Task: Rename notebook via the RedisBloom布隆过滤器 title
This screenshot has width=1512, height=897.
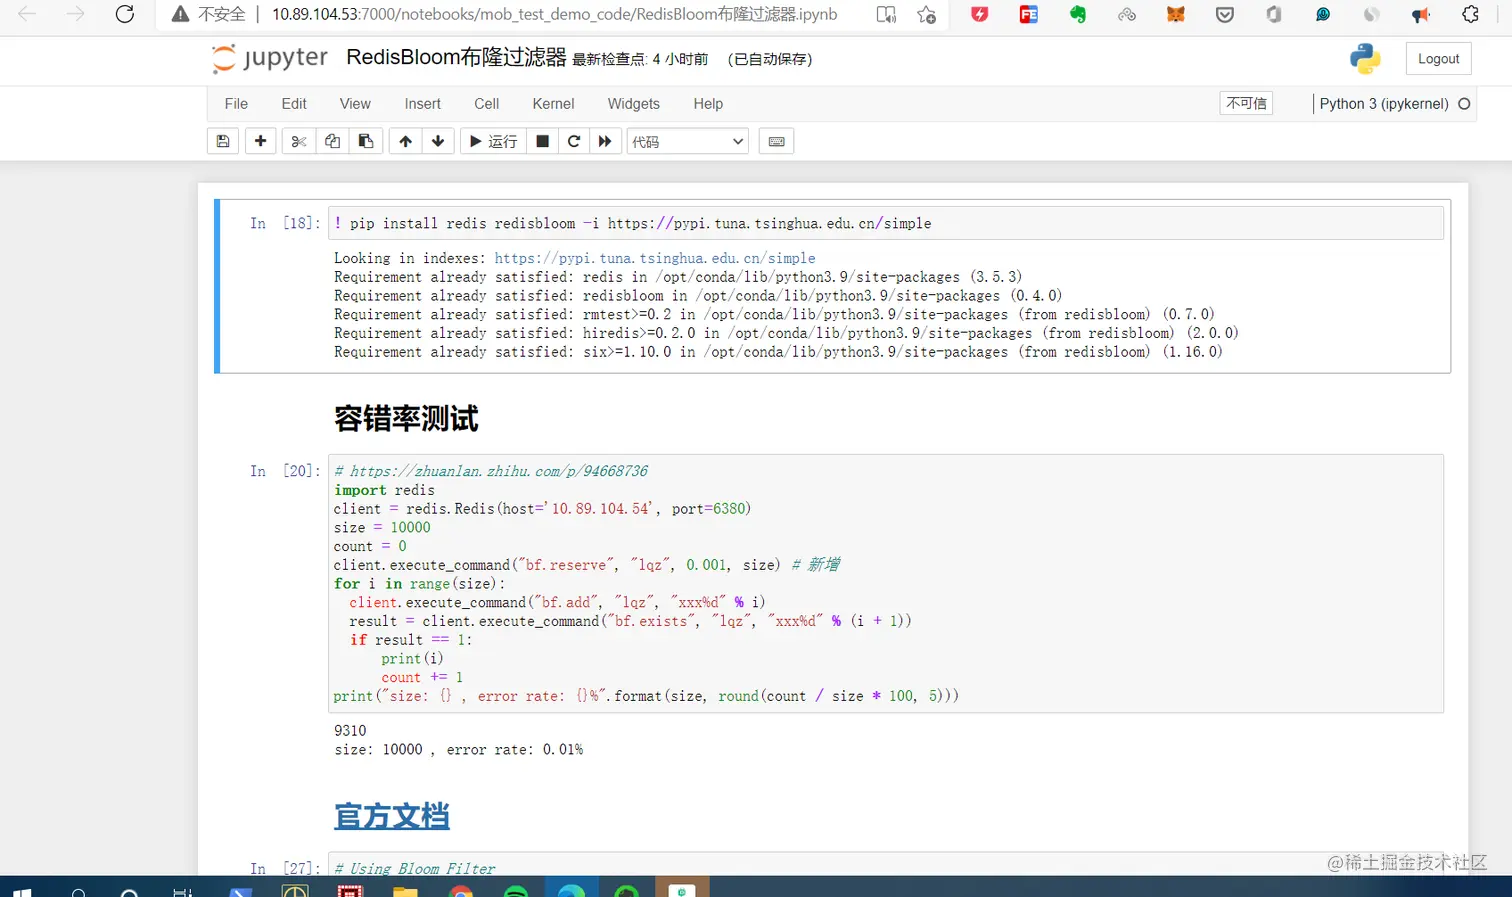Action: (x=456, y=58)
